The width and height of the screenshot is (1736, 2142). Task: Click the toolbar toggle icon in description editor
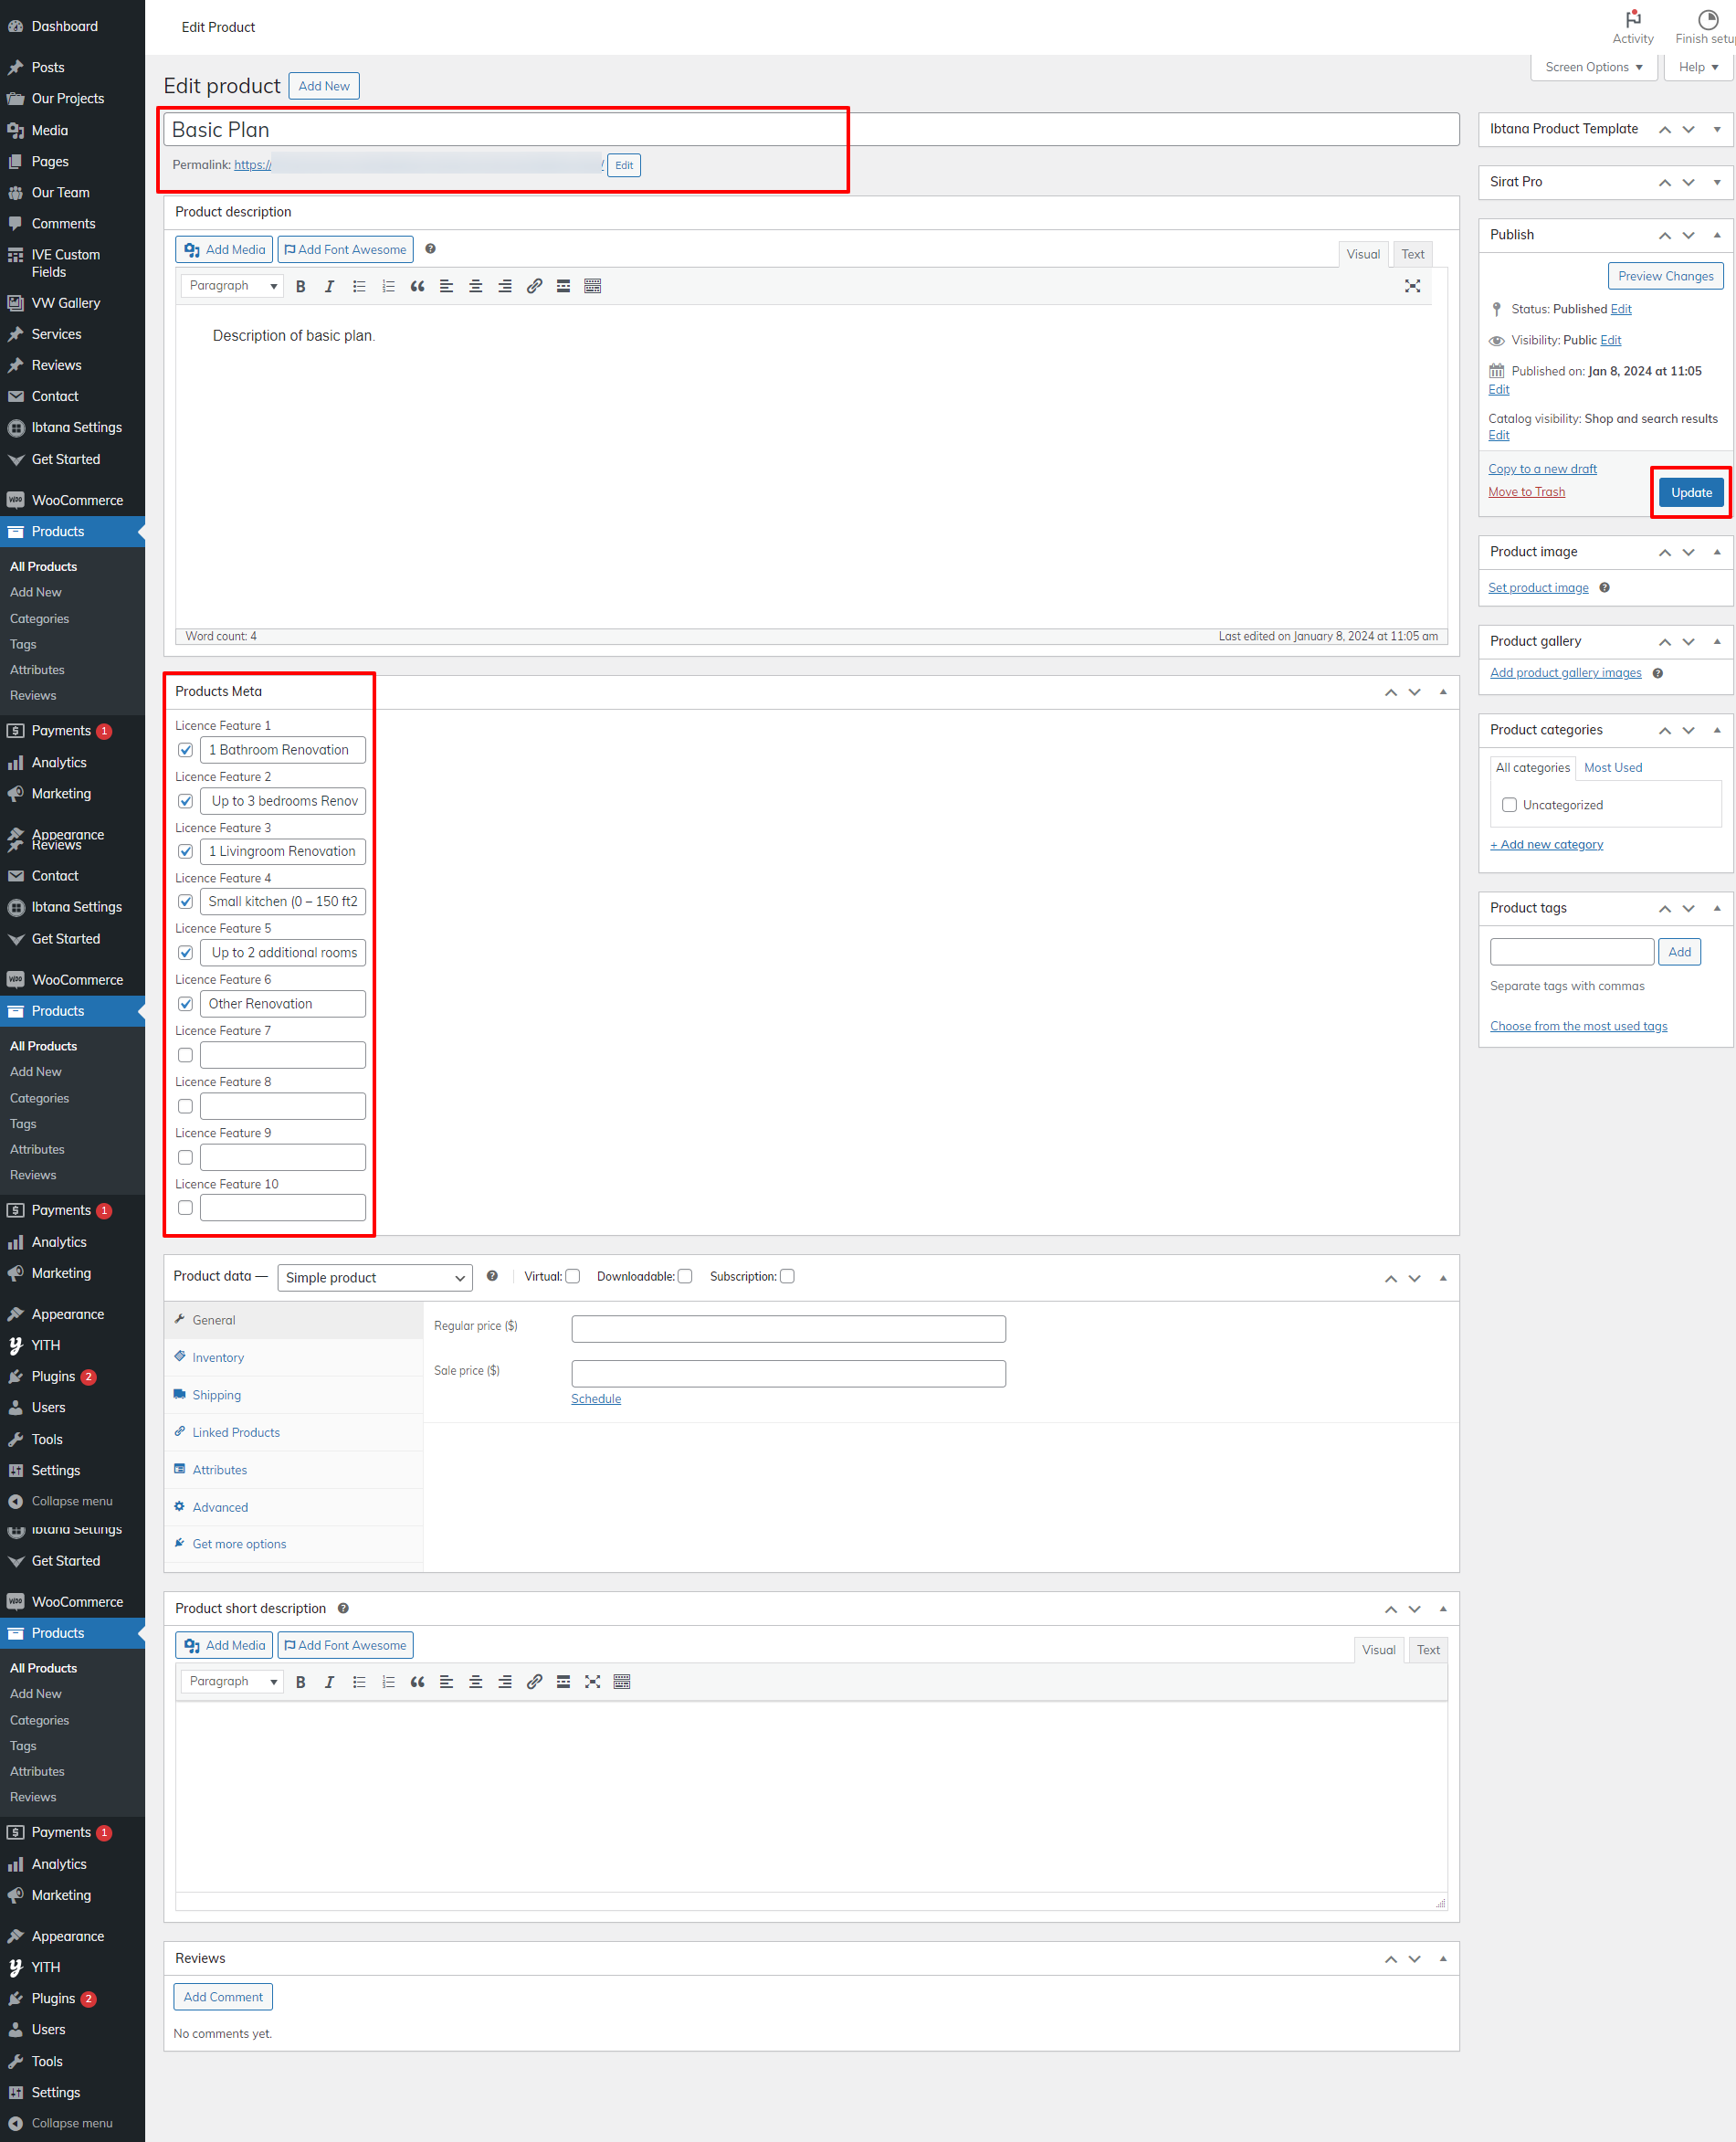(592, 286)
